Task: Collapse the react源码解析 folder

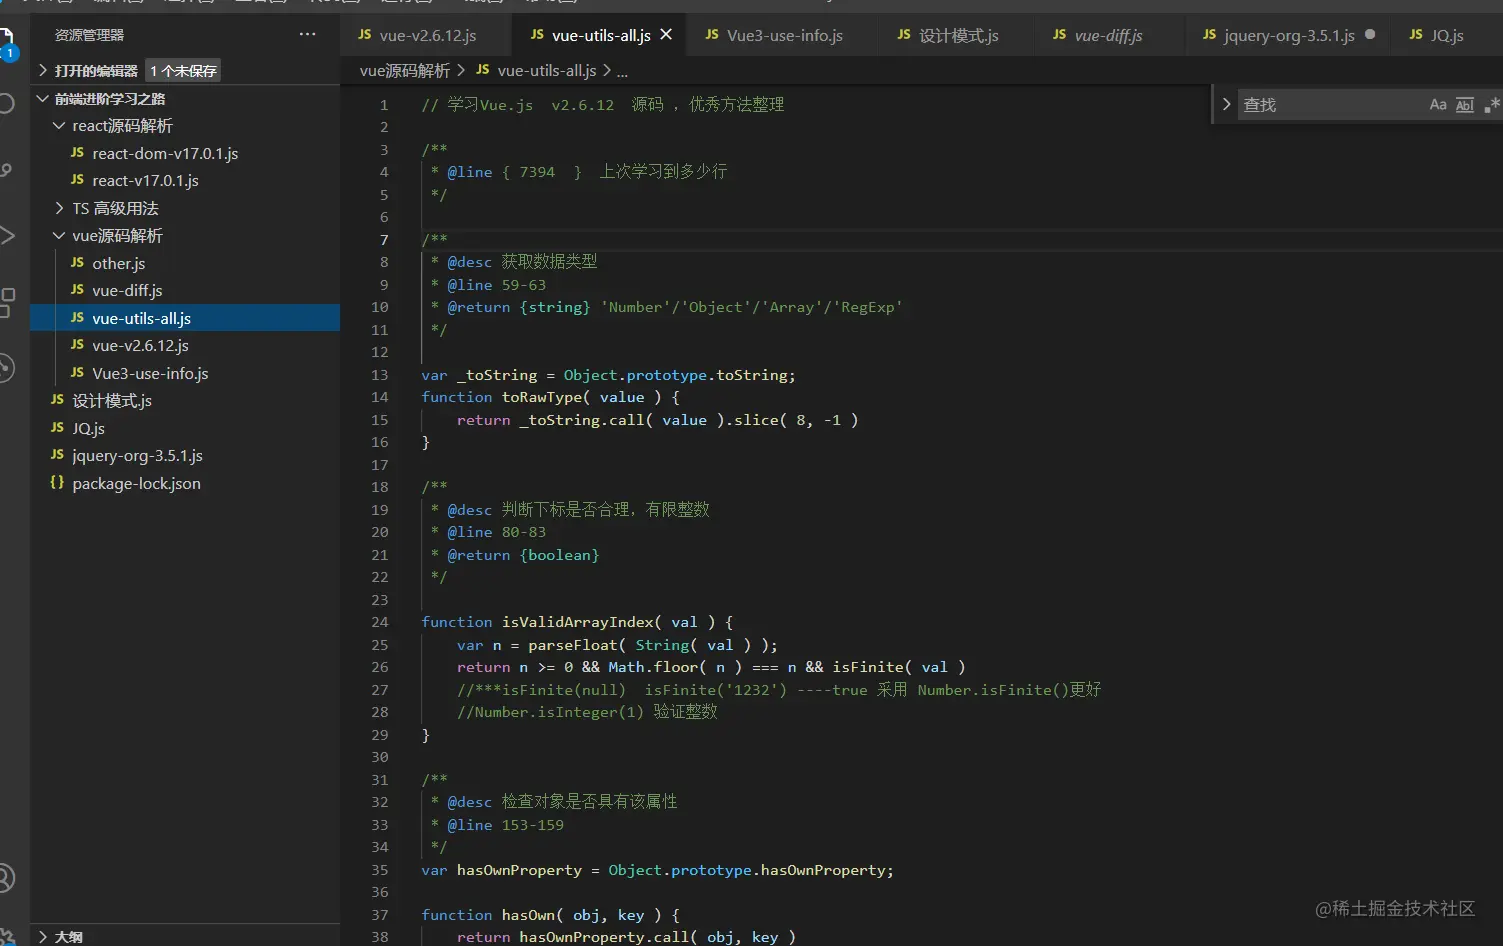Action: pyautogui.click(x=122, y=126)
